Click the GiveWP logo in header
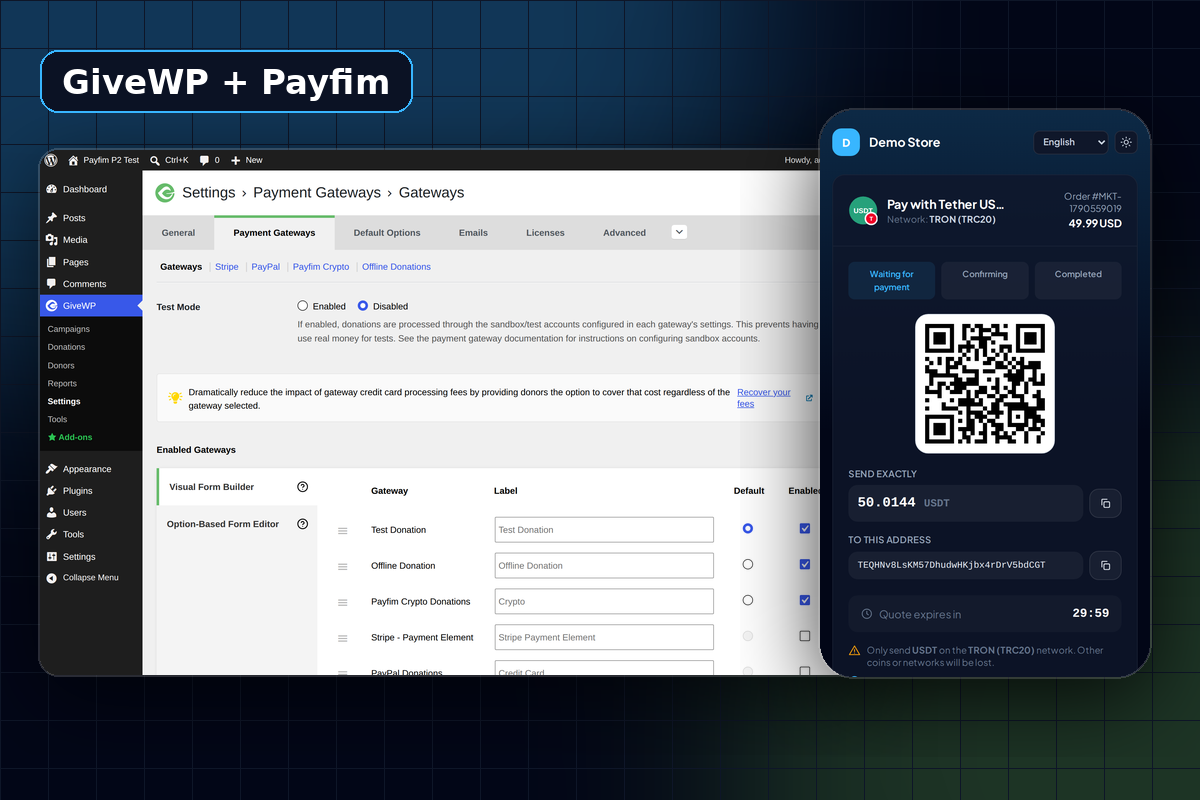Viewport: 1200px width, 800px height. click(x=164, y=193)
